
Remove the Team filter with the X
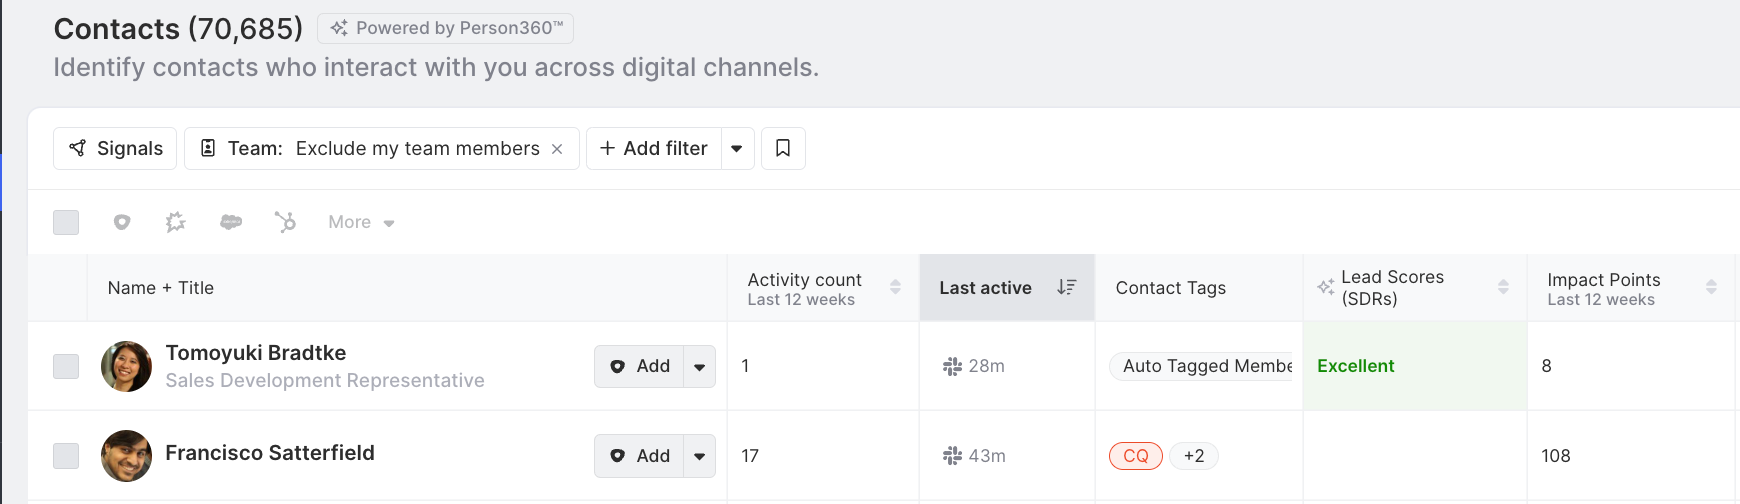tap(557, 149)
